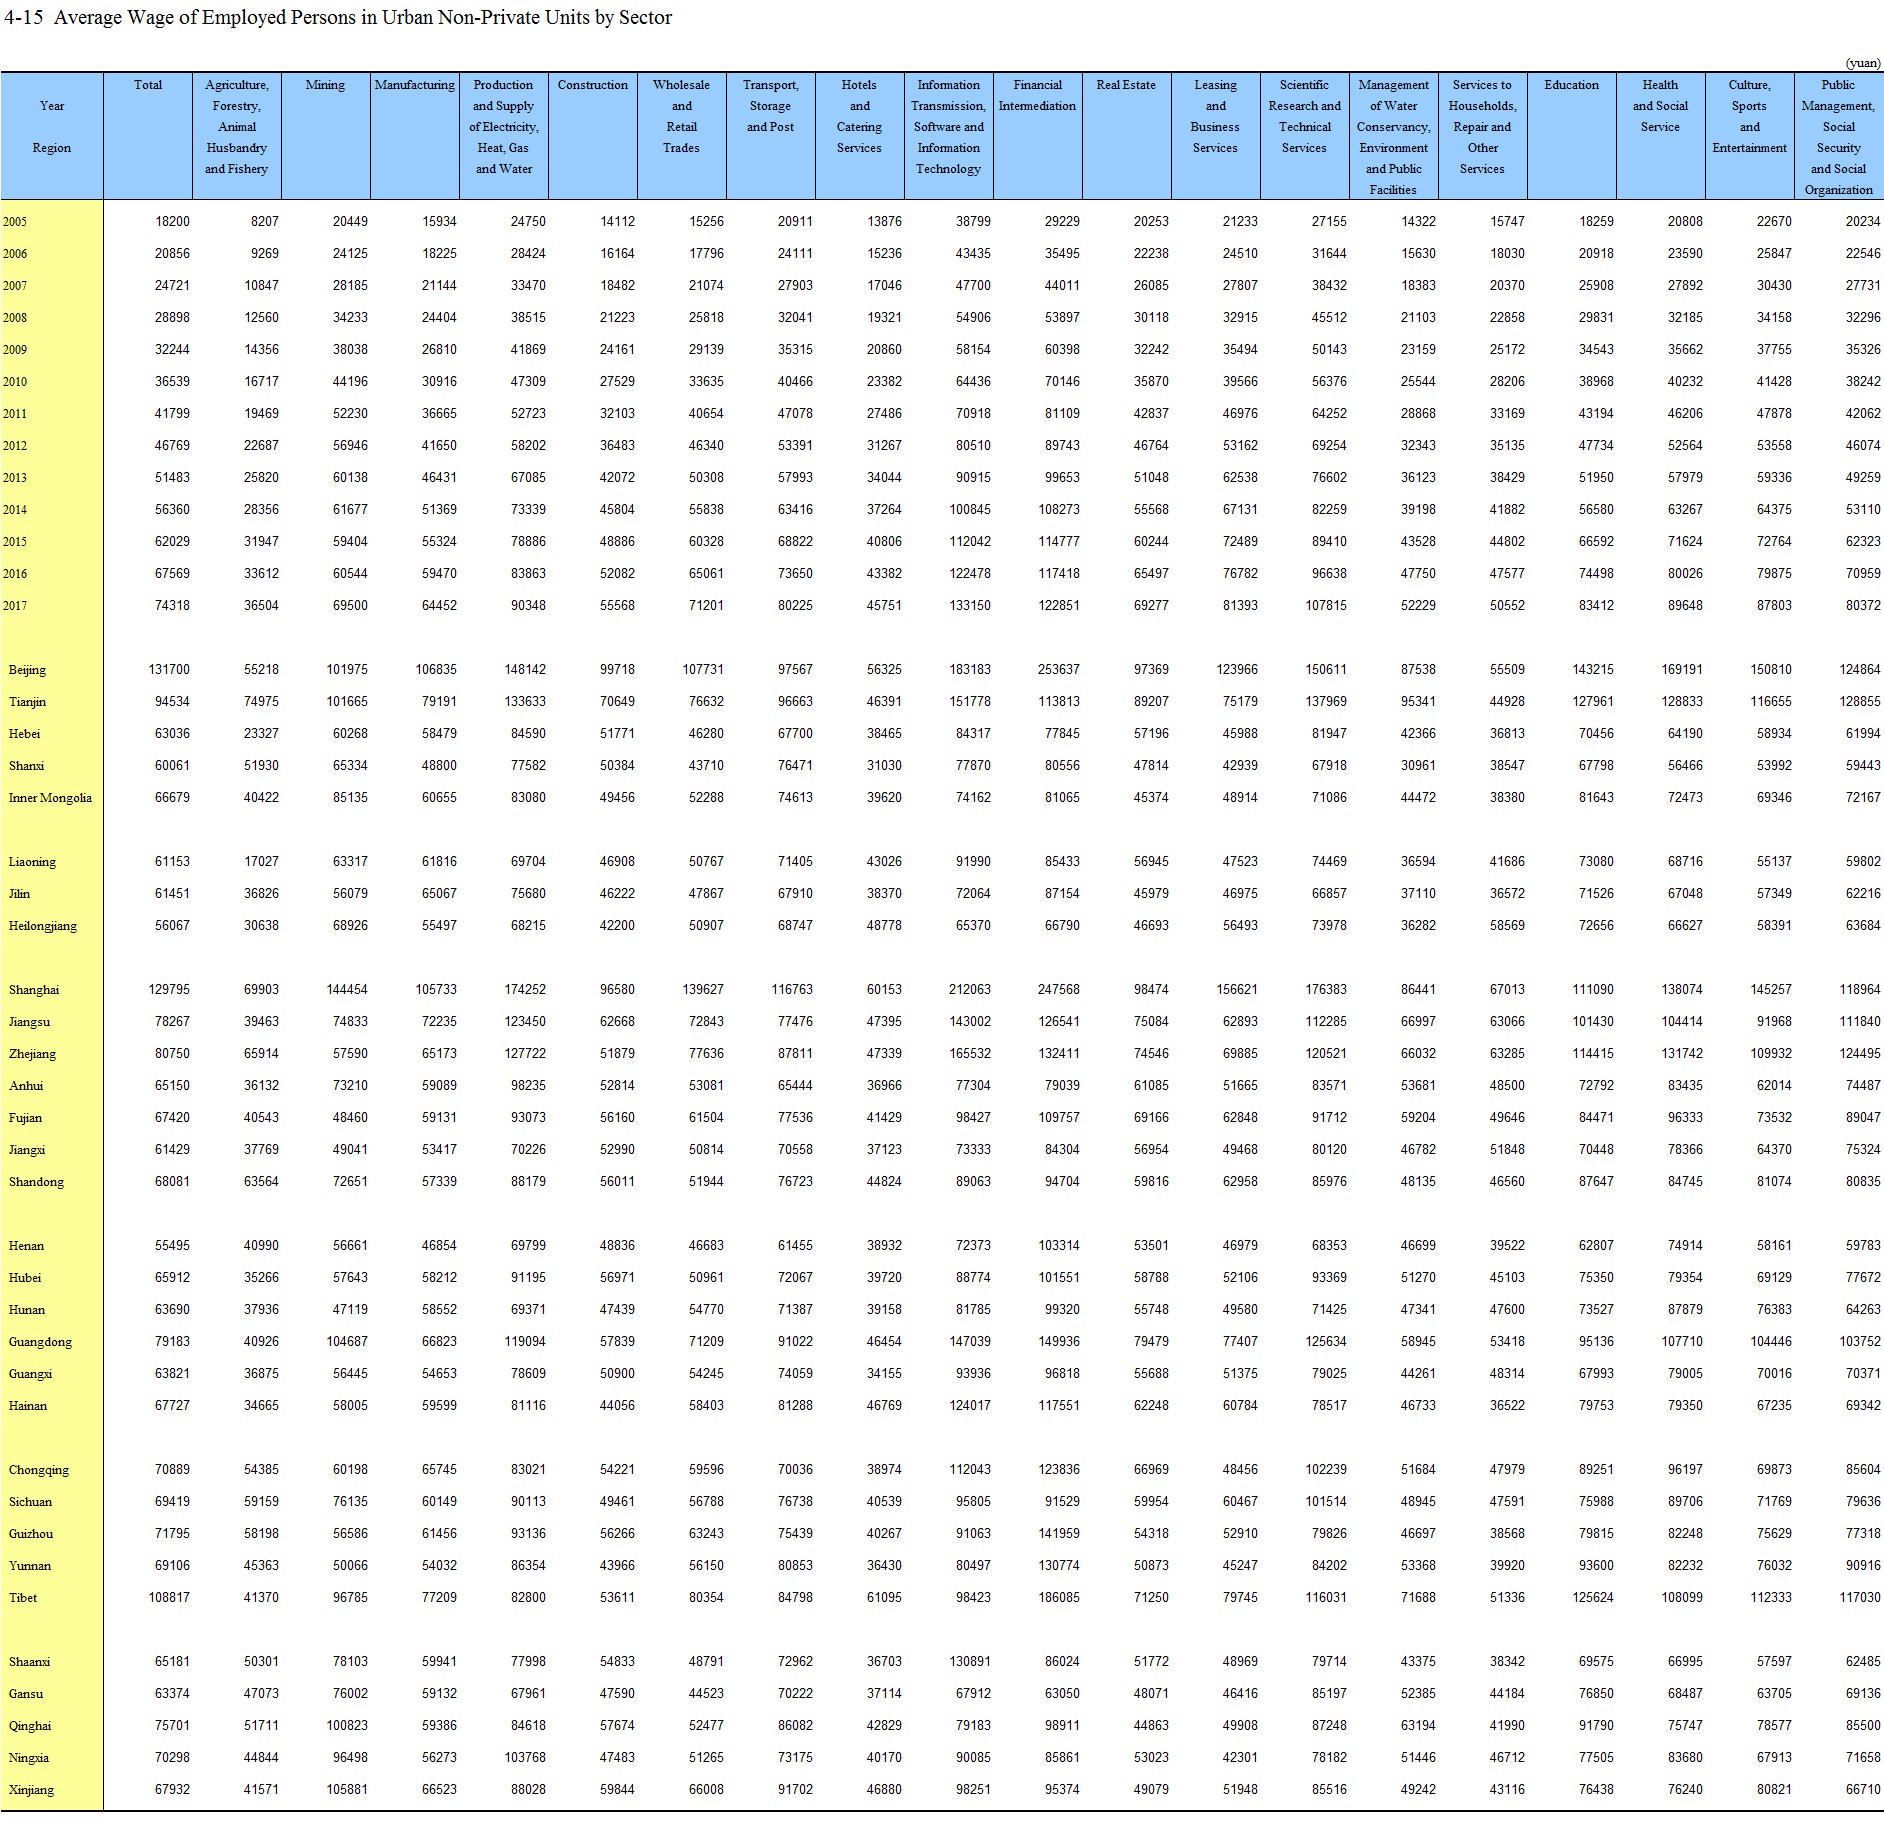Select the 2008 row label
The width and height of the screenshot is (1884, 1844).
click(x=15, y=318)
